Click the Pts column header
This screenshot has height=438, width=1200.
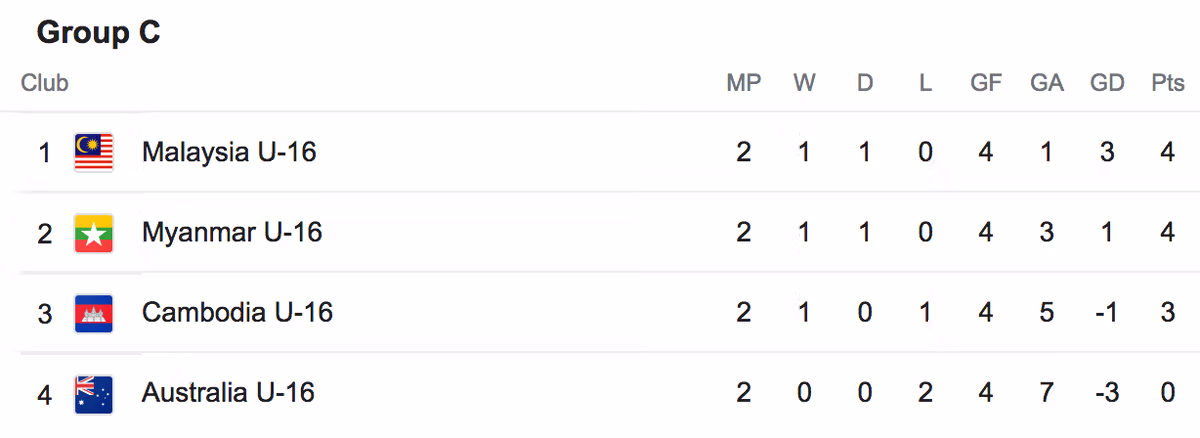pos(1167,83)
